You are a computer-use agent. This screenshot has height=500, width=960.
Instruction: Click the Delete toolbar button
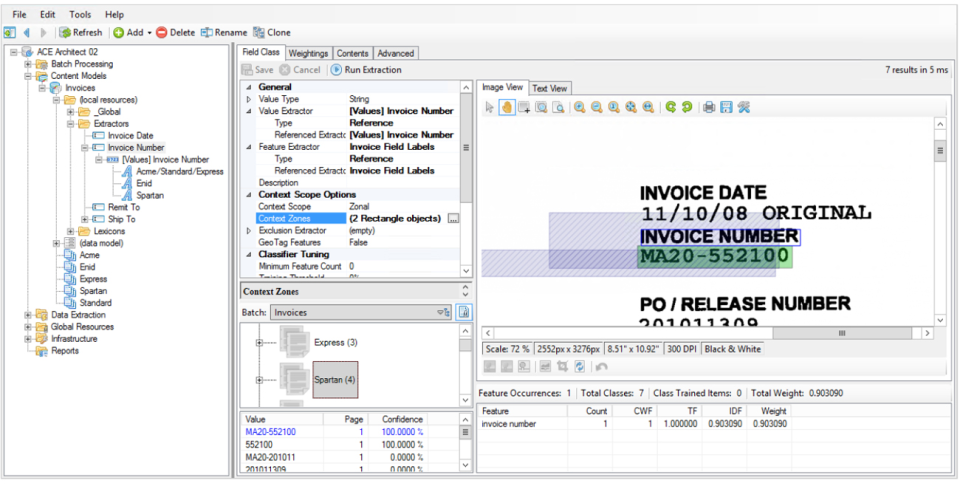click(175, 32)
